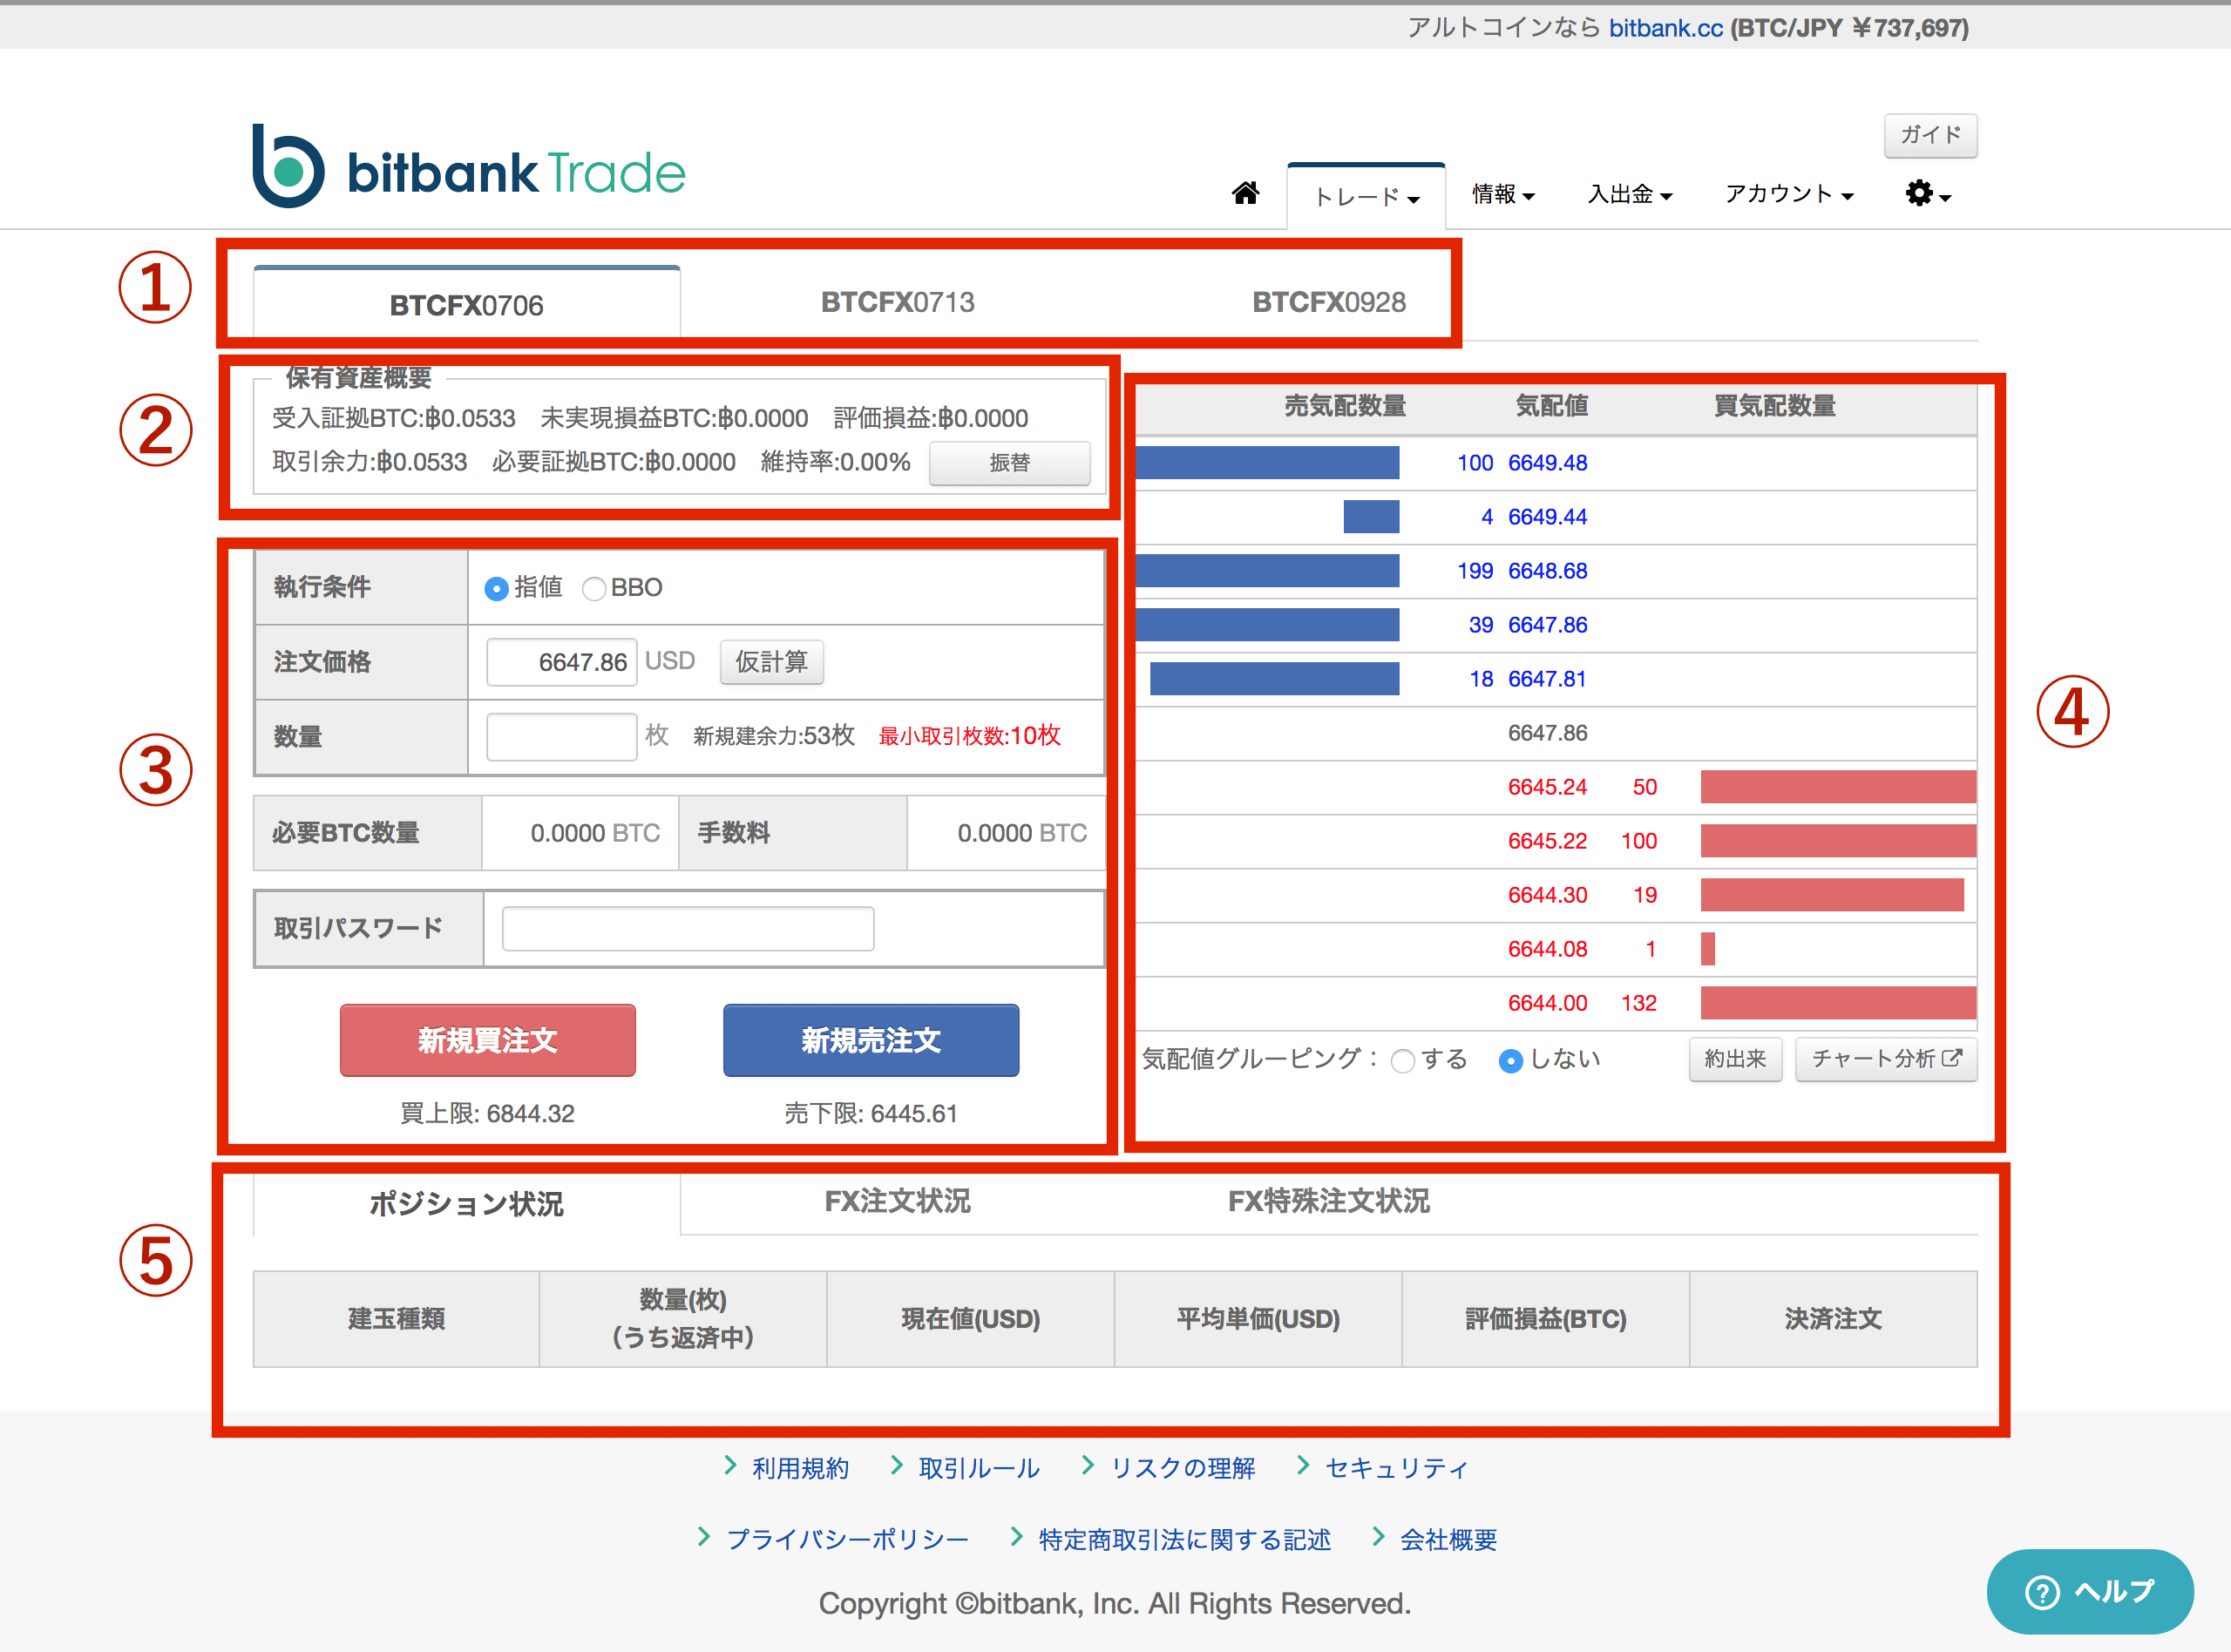Select the 指値 radio button
Screen dimensions: 2231x1652
coord(496,589)
